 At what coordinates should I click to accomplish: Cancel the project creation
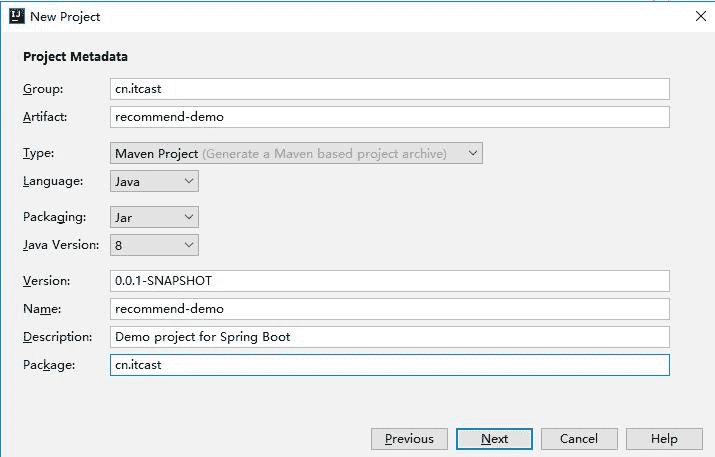579,439
